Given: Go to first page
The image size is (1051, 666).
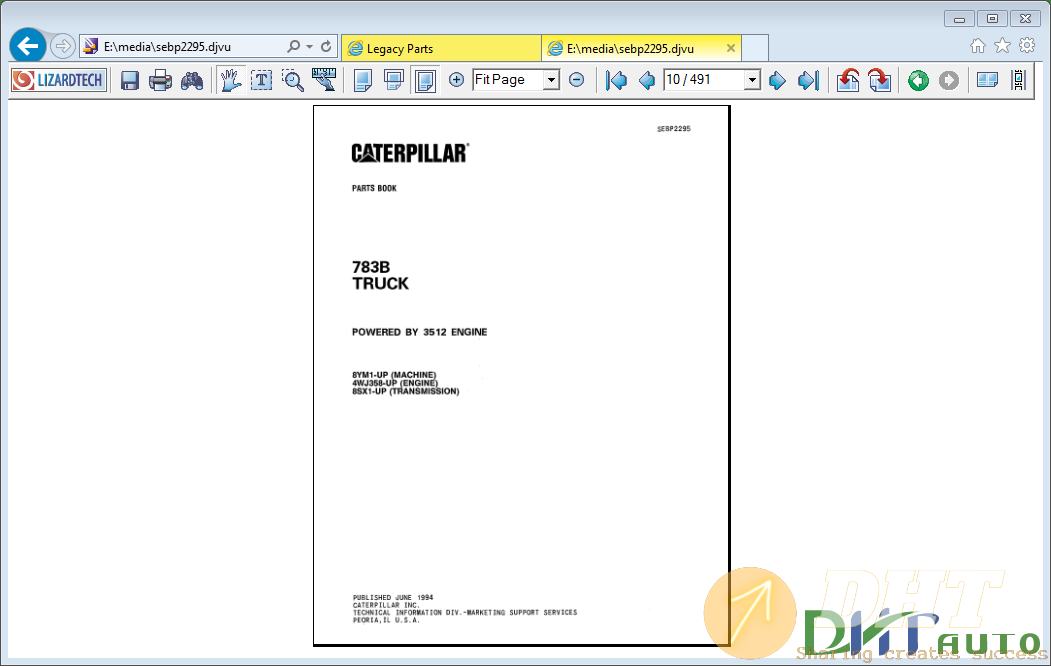Looking at the screenshot, I should coord(616,81).
